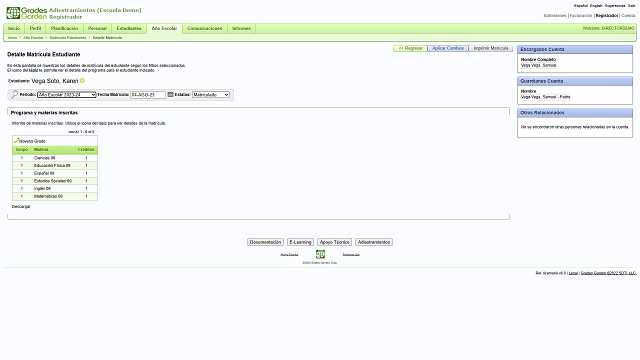
Task: Click the Adiestramientos footer button
Action: click(x=374, y=242)
